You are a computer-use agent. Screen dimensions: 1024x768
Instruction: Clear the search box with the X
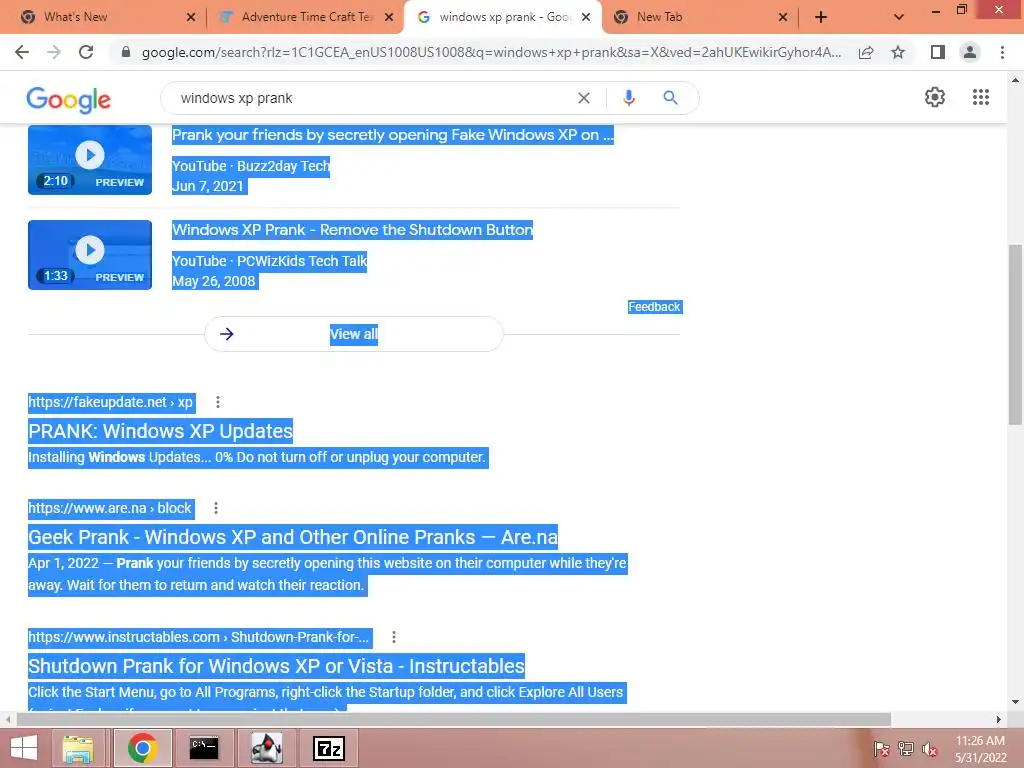click(x=584, y=98)
